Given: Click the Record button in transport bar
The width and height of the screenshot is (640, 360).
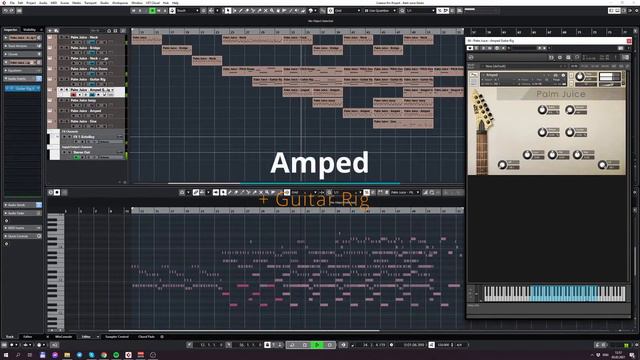Looking at the screenshot, I should [x=330, y=345].
